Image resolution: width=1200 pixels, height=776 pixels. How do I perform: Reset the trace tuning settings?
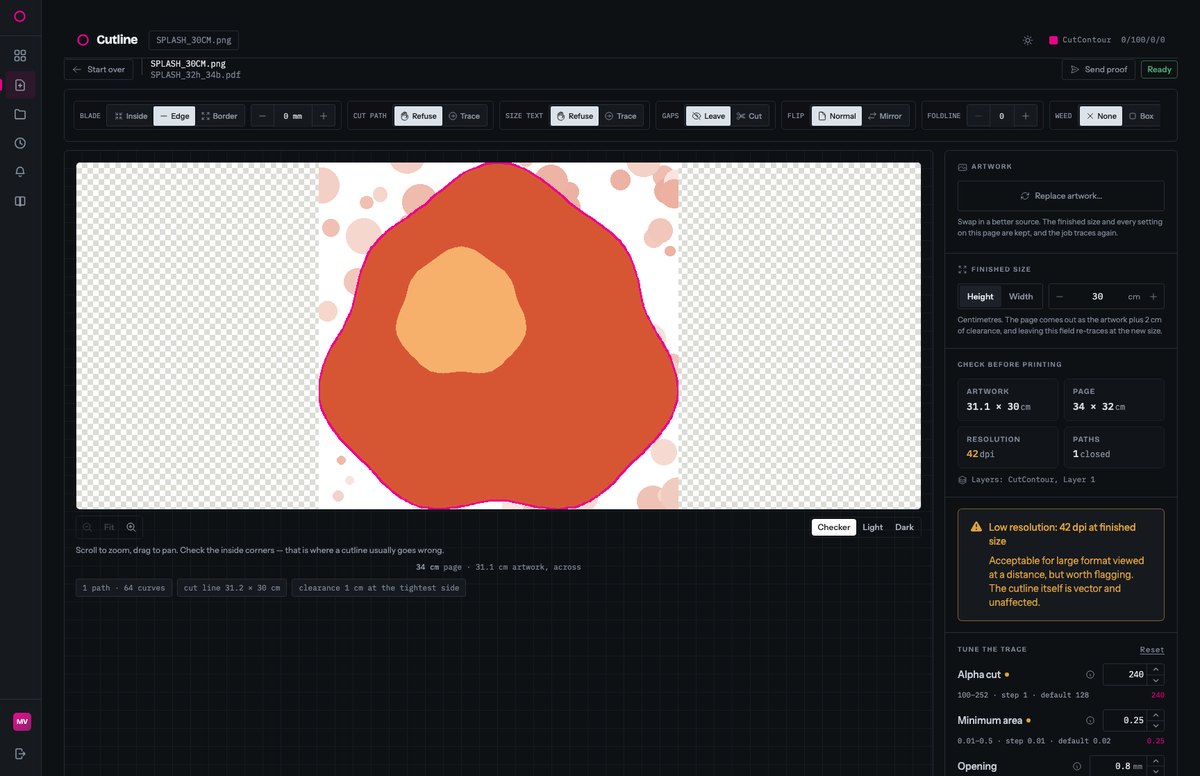(1152, 650)
